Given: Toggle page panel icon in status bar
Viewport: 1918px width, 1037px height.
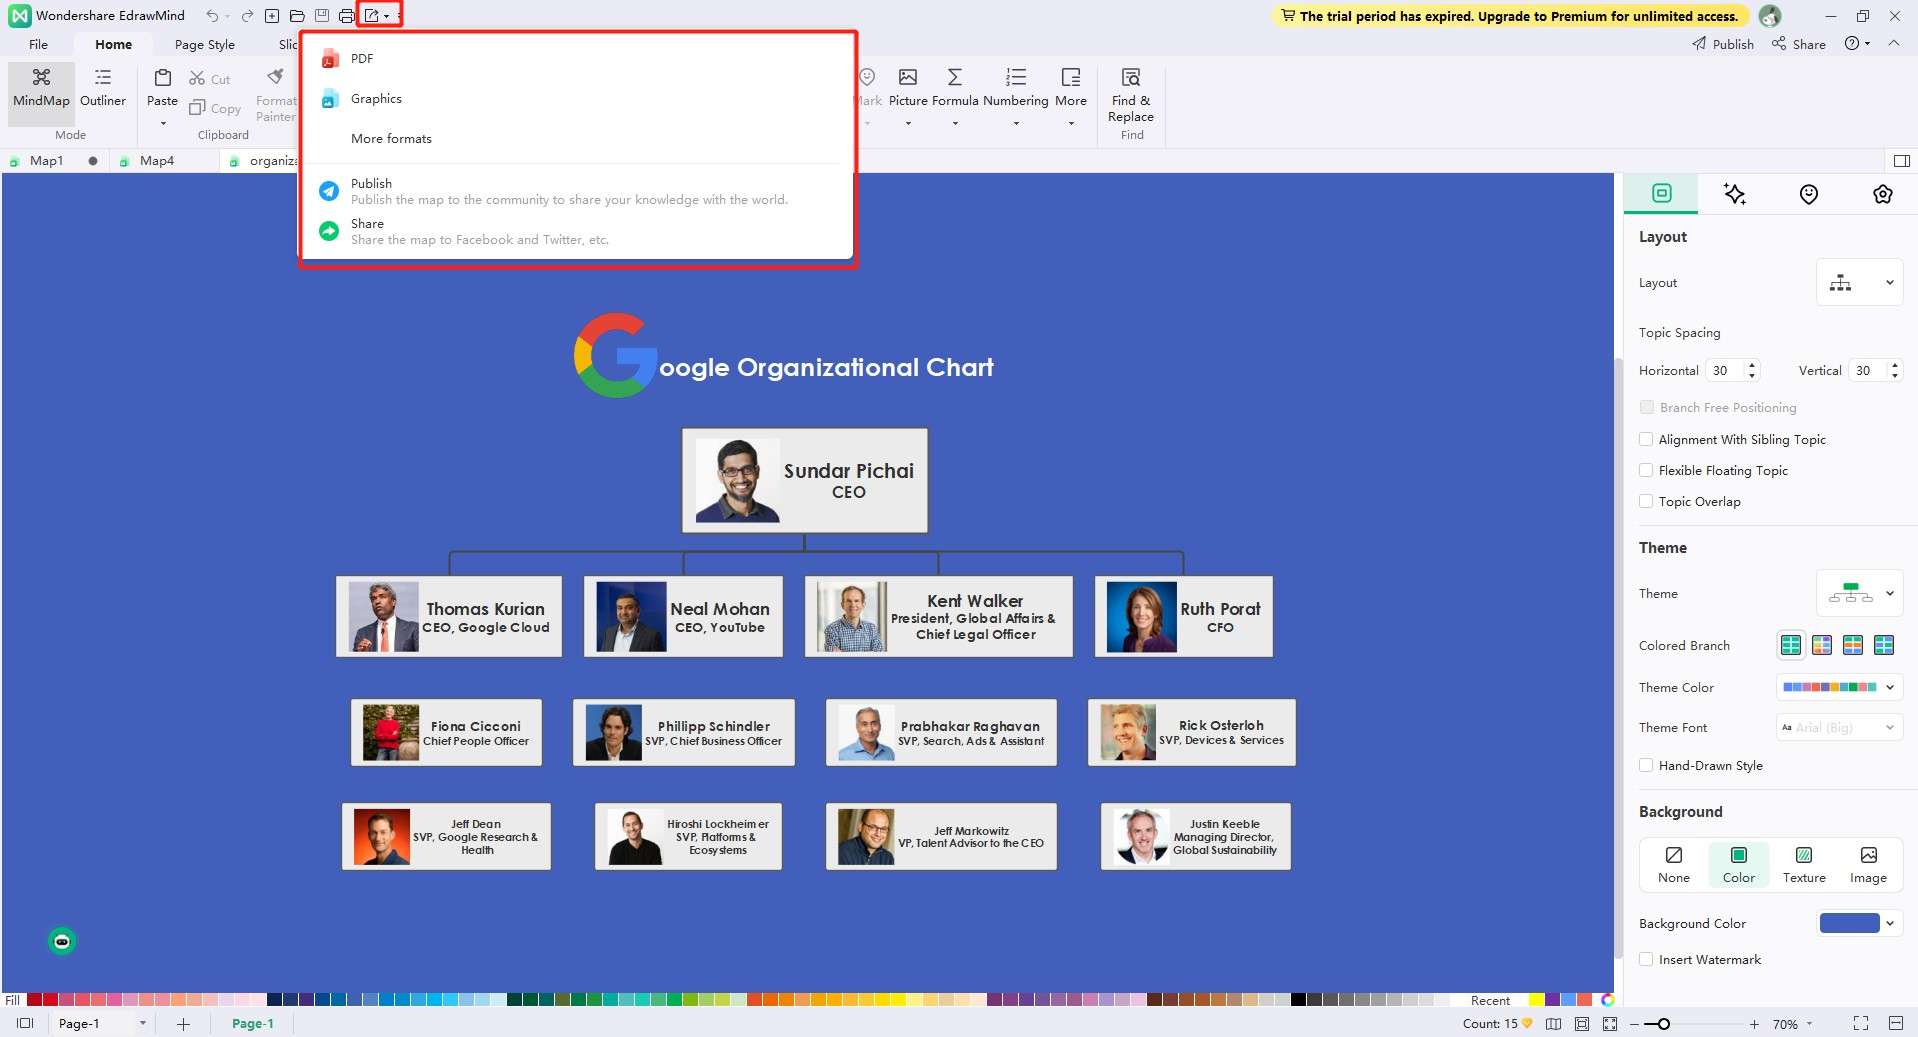Looking at the screenshot, I should tap(25, 1023).
